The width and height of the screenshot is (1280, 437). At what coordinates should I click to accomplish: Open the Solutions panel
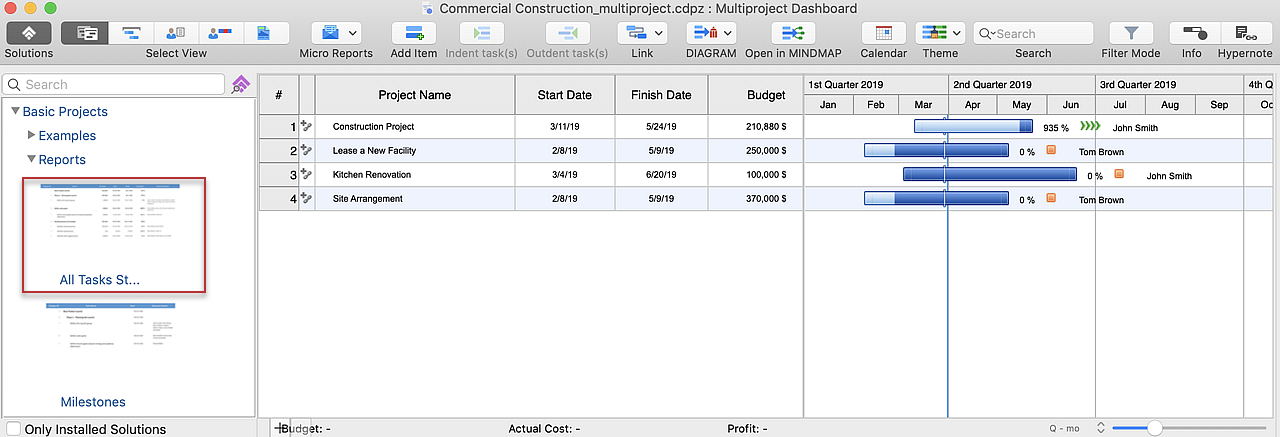[29, 33]
